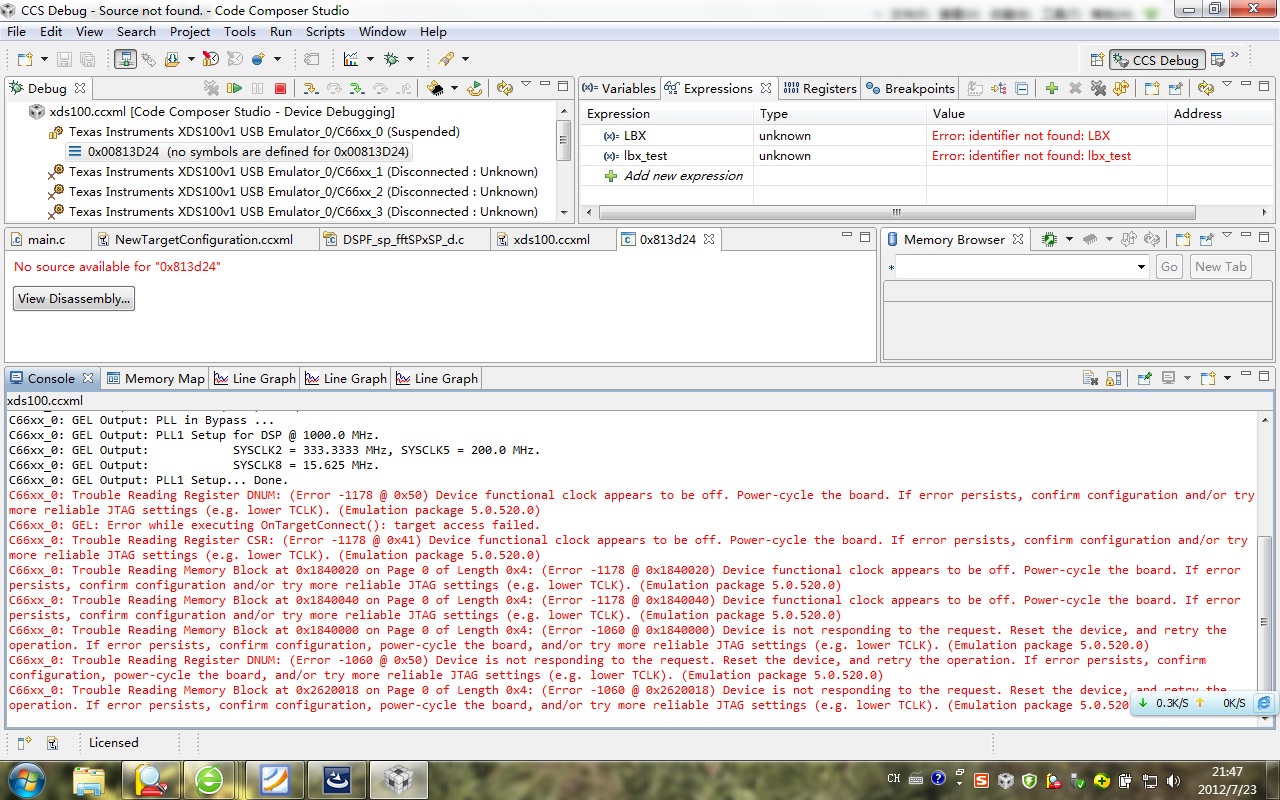Close the Console view tab
The height and width of the screenshot is (800, 1280).
tap(88, 378)
